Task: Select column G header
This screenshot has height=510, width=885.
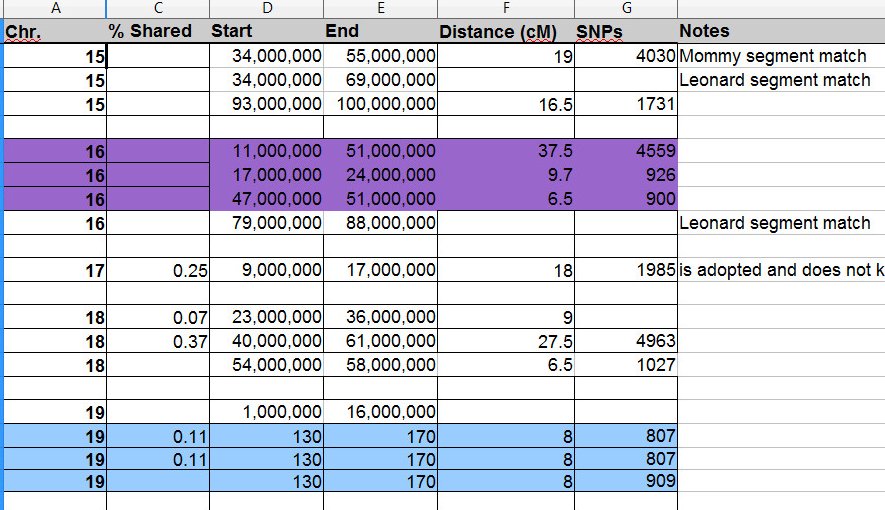Action: [626, 8]
